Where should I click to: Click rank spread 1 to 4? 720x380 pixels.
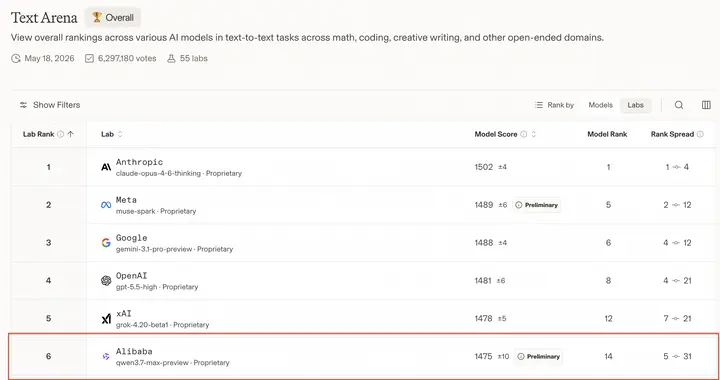click(677, 167)
